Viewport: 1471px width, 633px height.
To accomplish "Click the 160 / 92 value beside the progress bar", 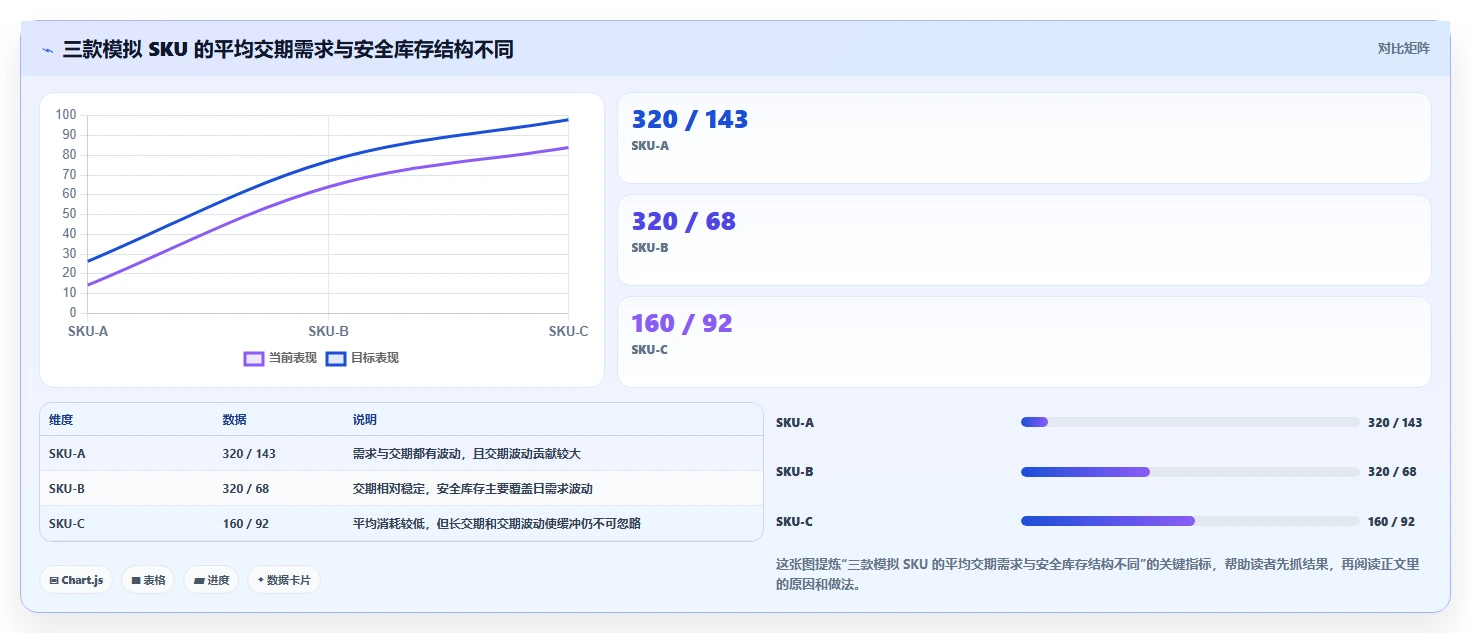I will [1391, 521].
